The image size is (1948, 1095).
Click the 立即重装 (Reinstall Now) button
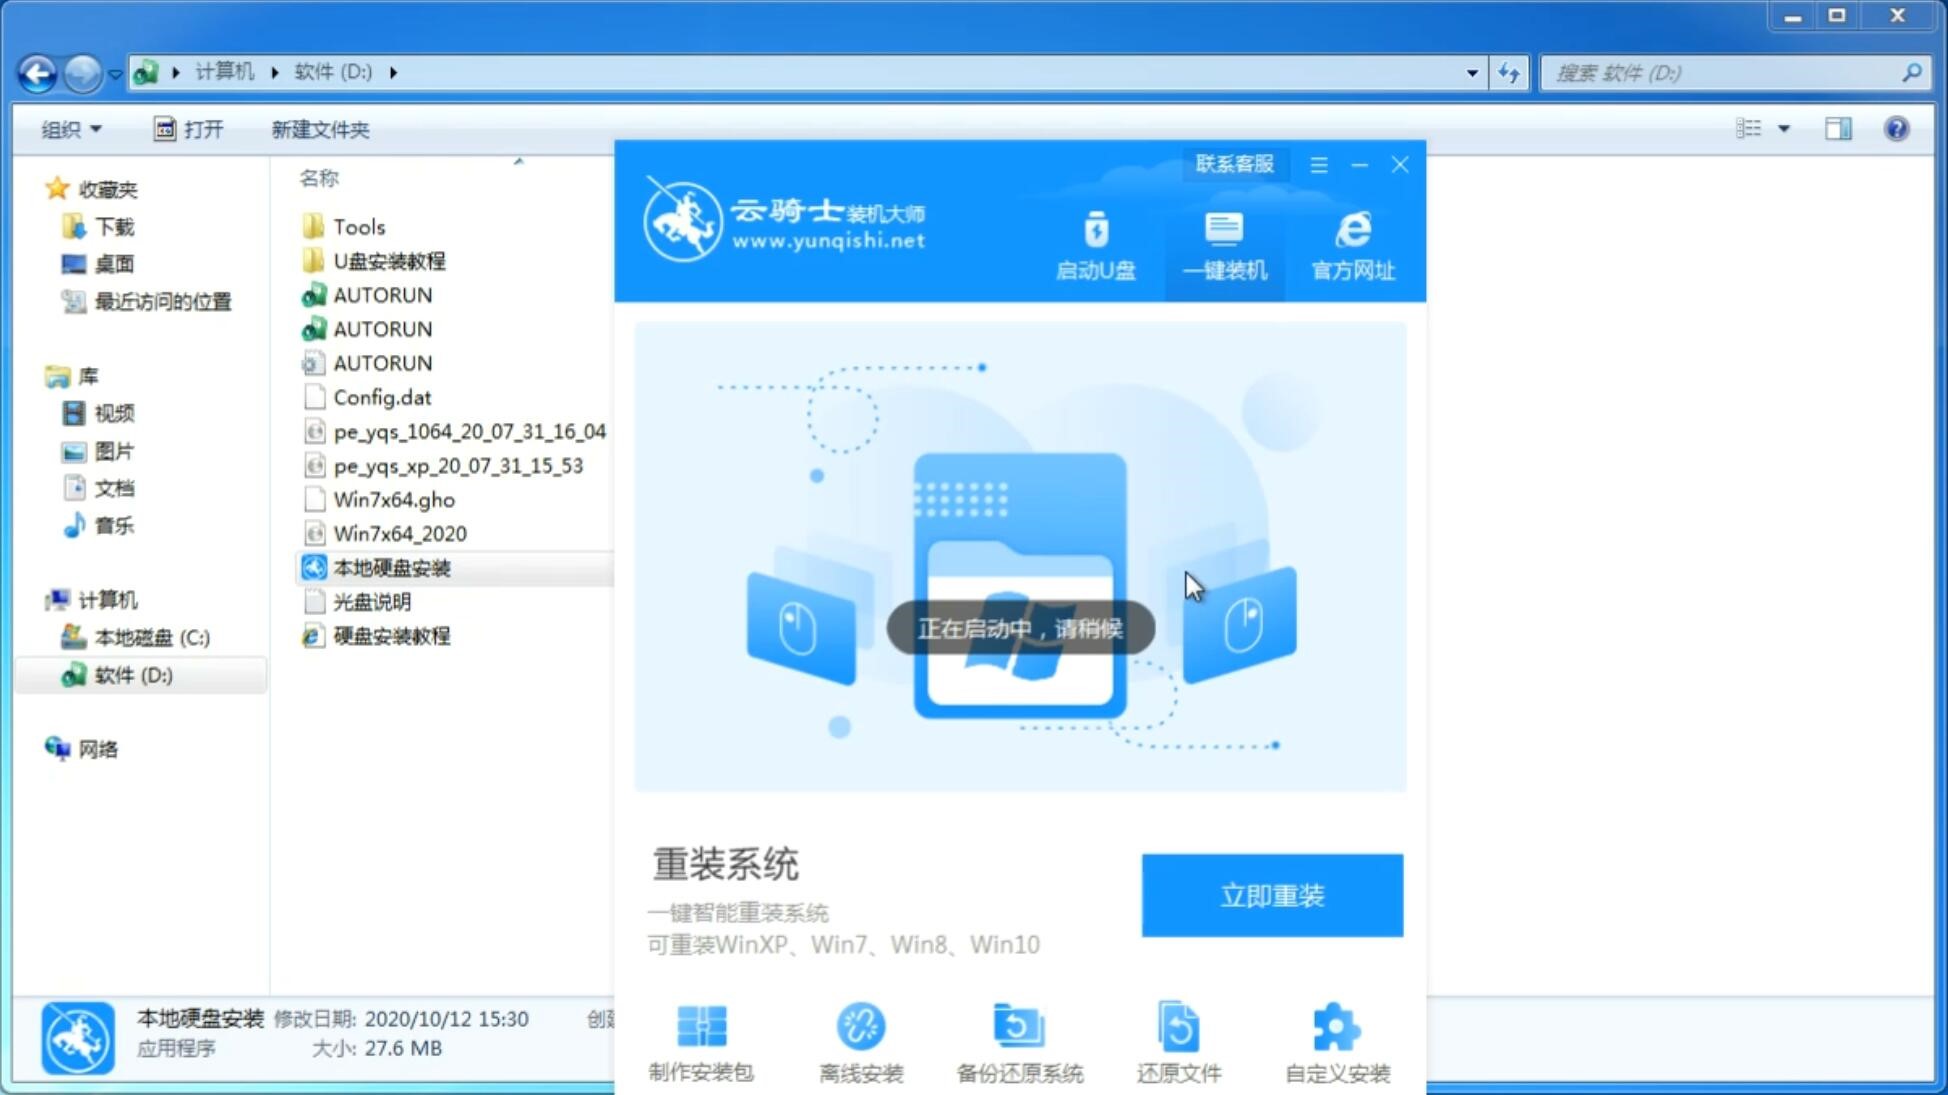tap(1272, 894)
